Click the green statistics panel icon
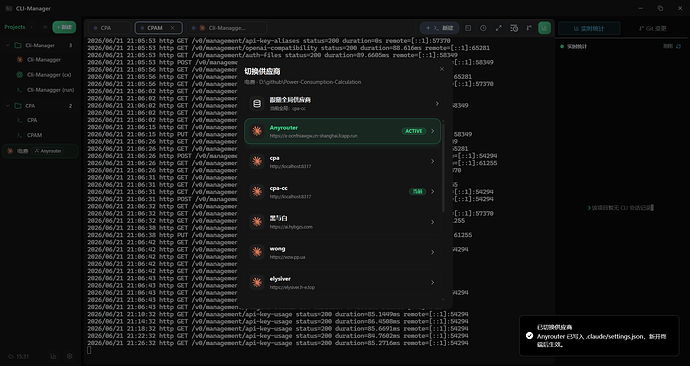The image size is (690, 366). click(544, 28)
